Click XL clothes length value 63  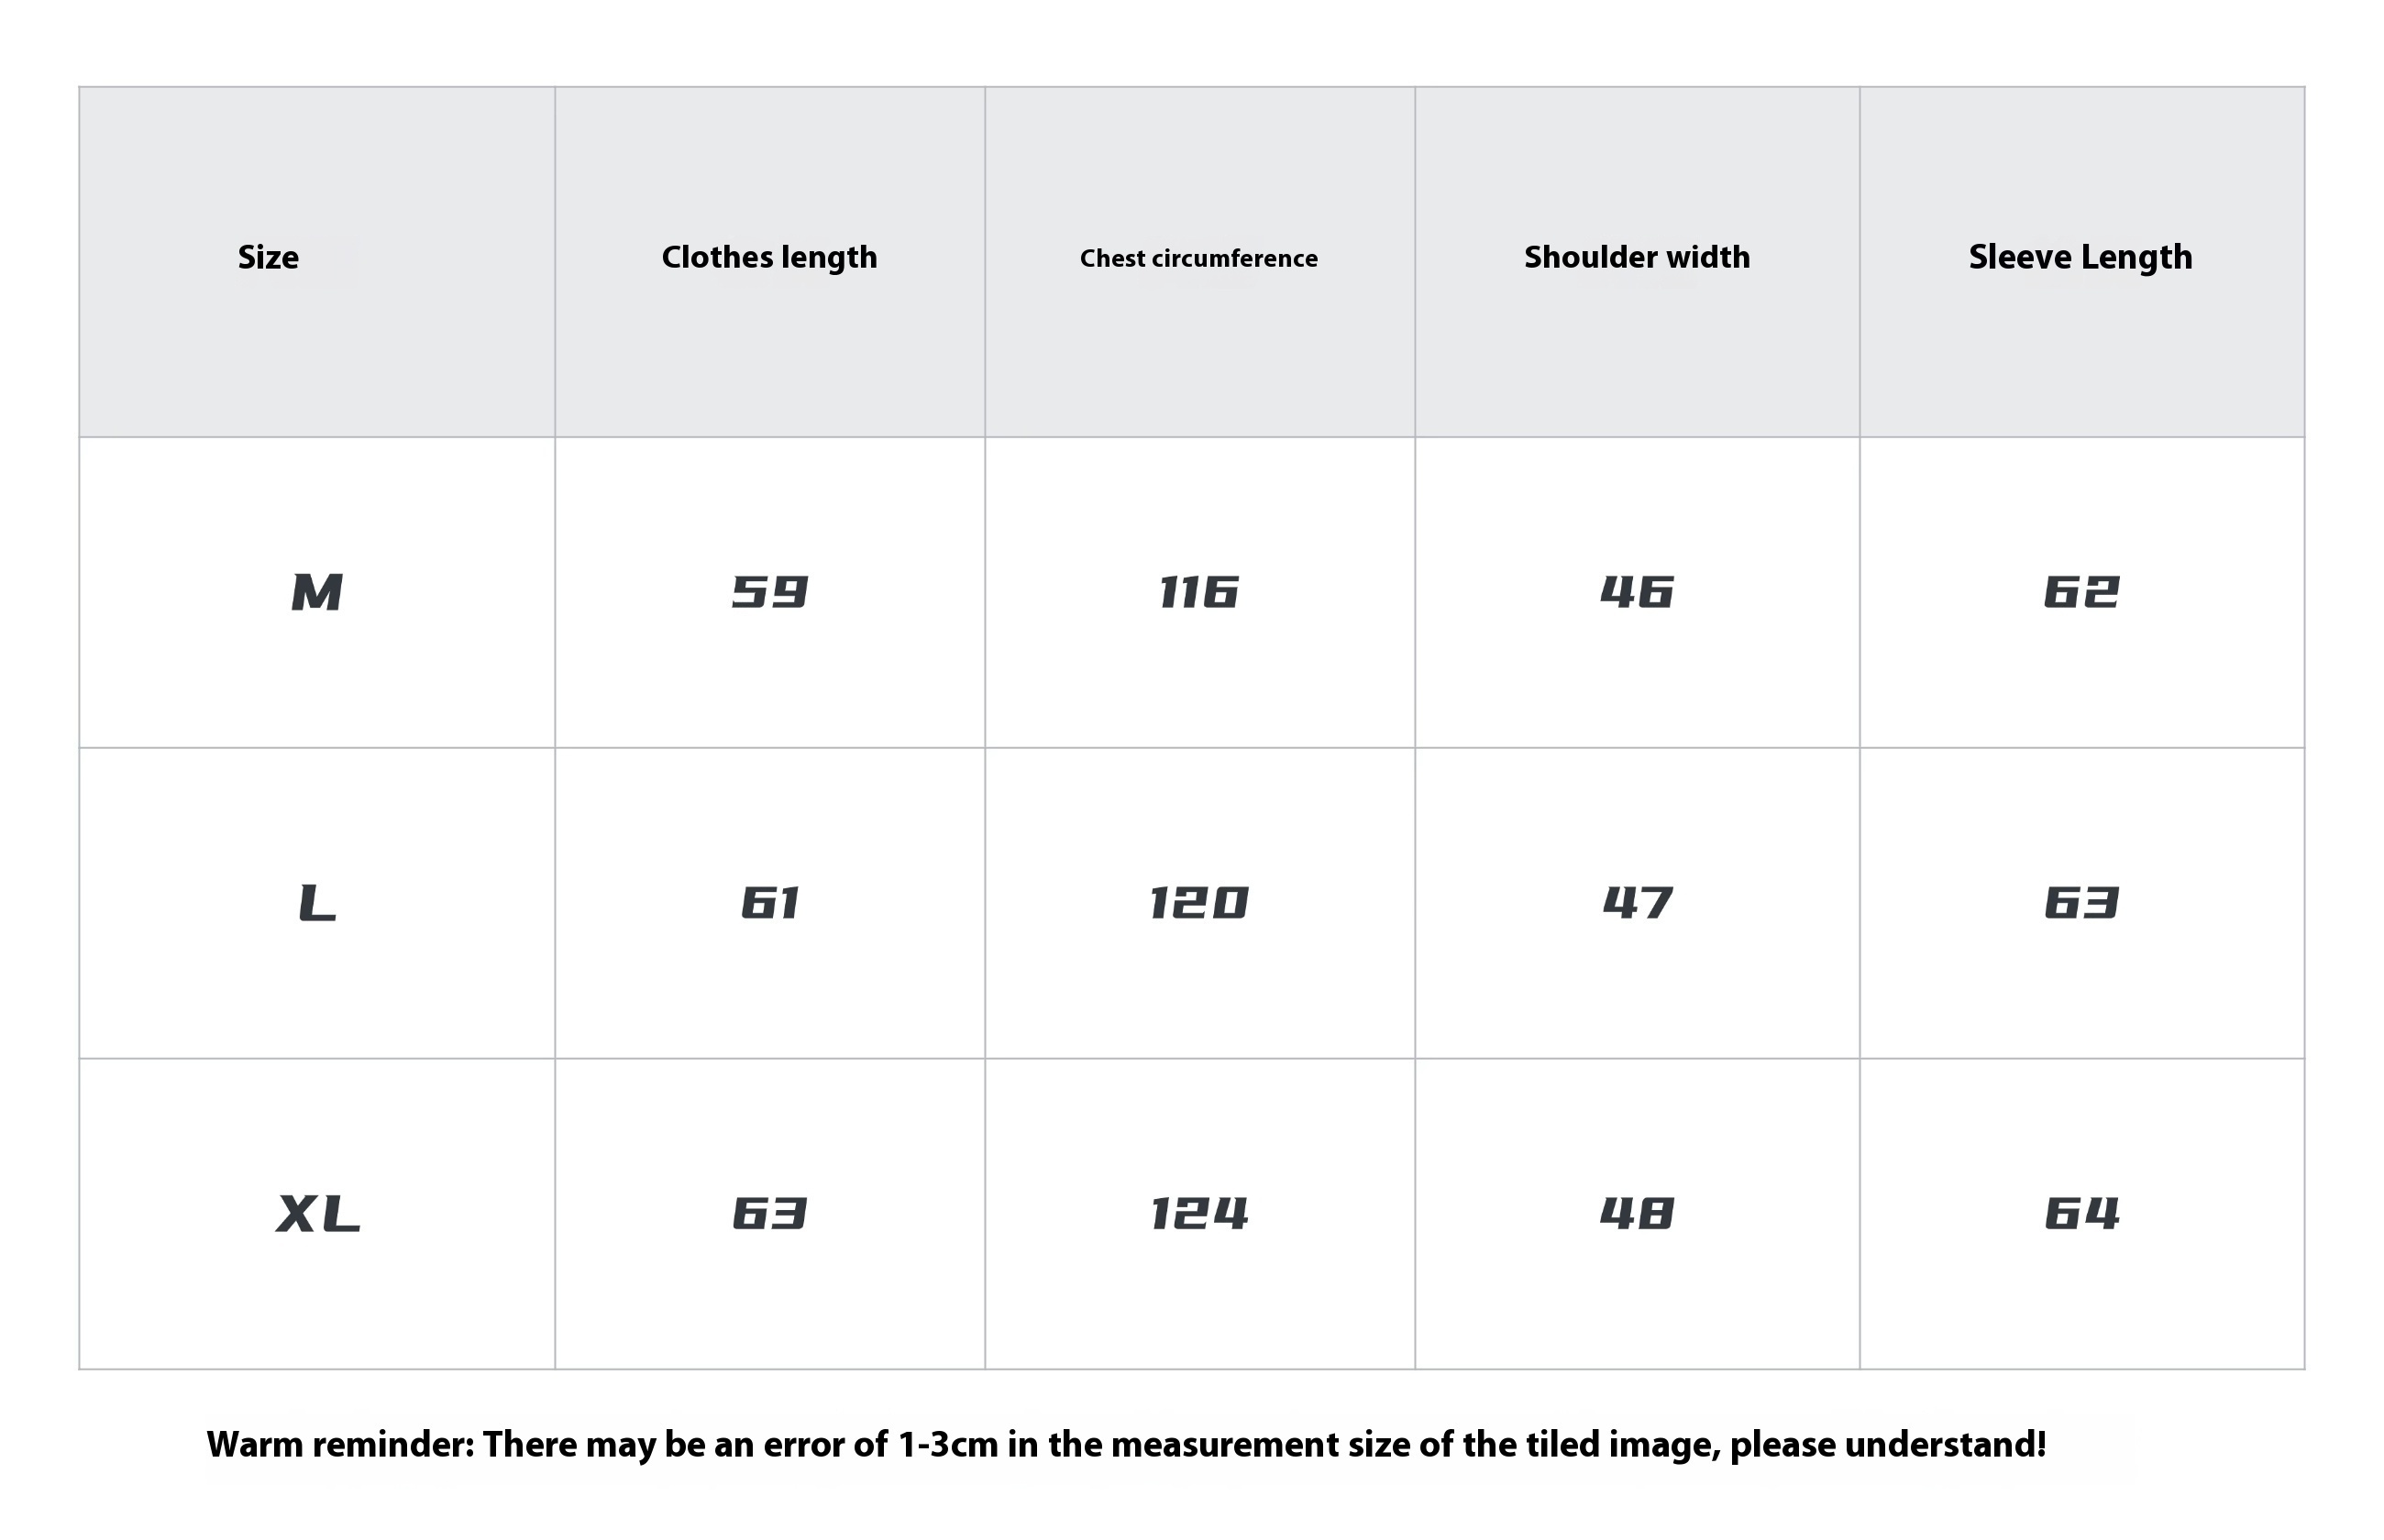769,1214
